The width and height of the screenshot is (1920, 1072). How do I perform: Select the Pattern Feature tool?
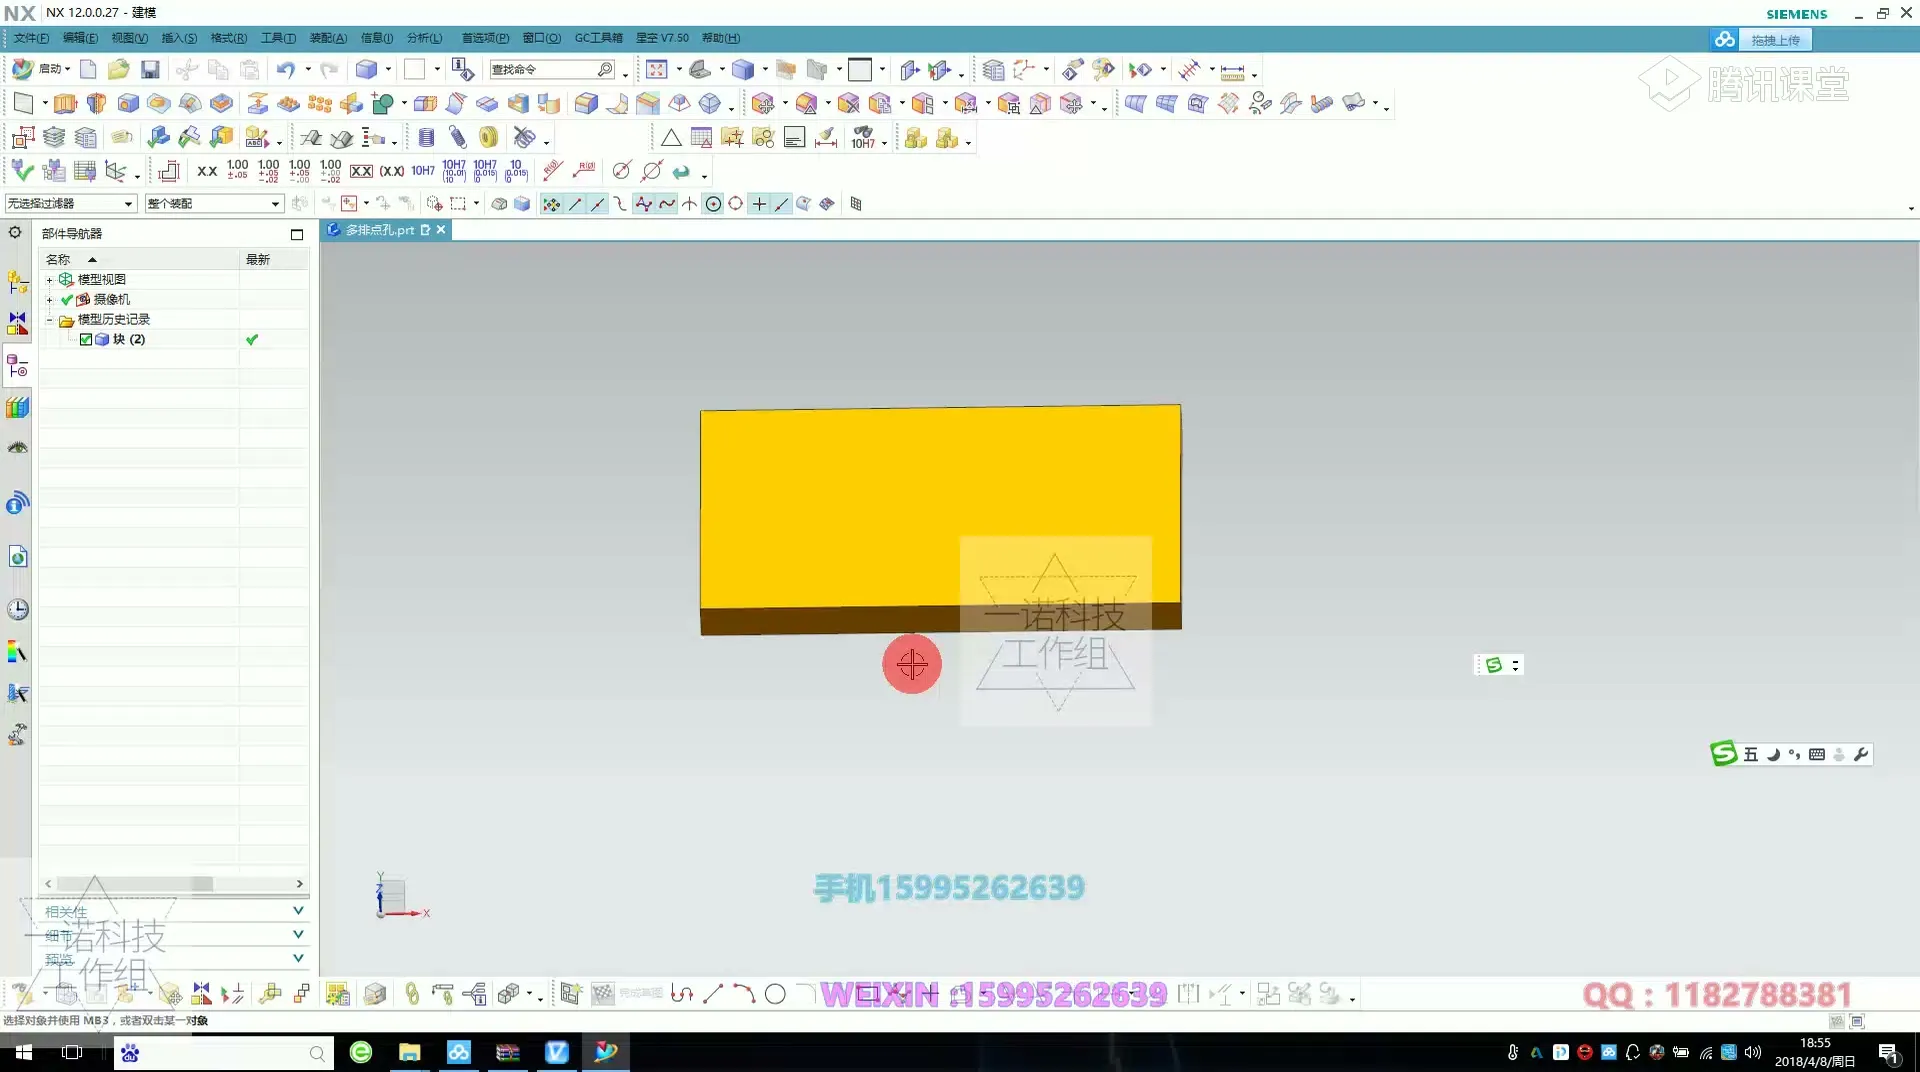(320, 103)
